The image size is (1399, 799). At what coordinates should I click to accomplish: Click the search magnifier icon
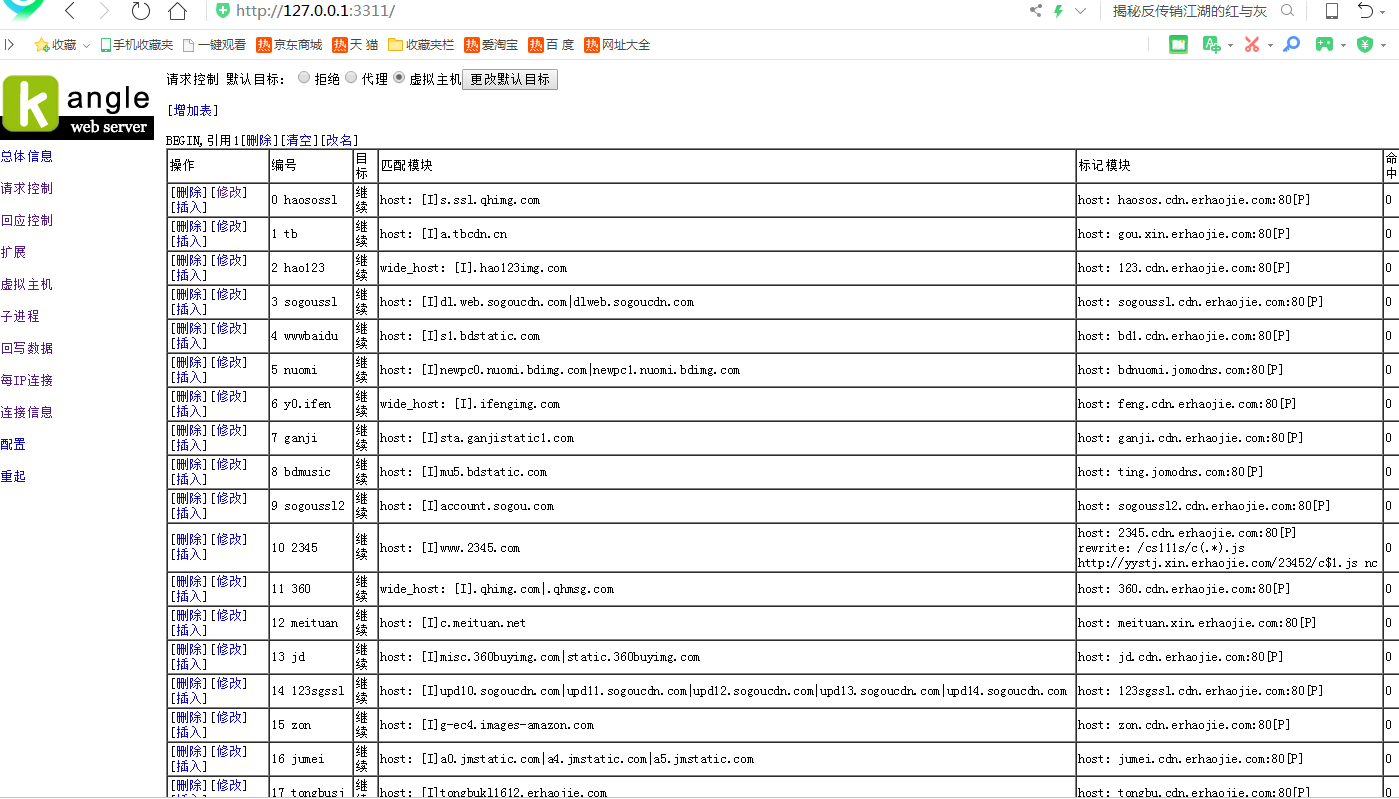click(1288, 11)
